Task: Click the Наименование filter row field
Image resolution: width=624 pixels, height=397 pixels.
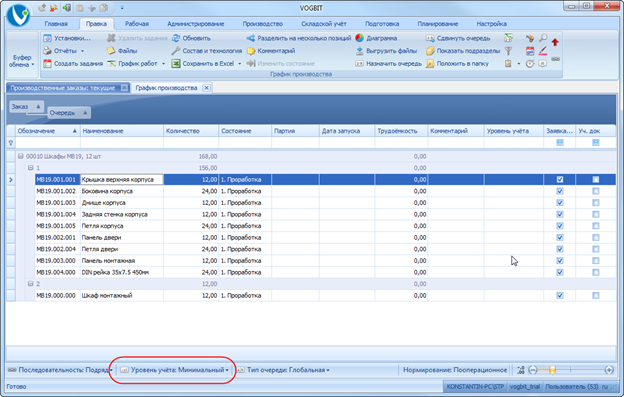Action: tap(122, 142)
